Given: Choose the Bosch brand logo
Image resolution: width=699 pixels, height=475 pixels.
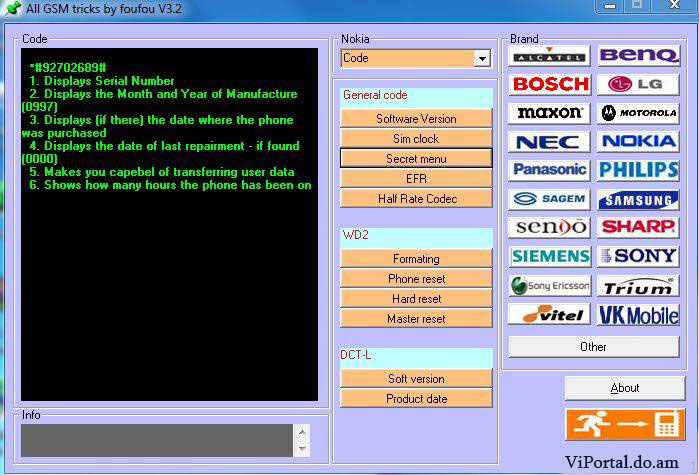Looking at the screenshot, I should [550, 84].
